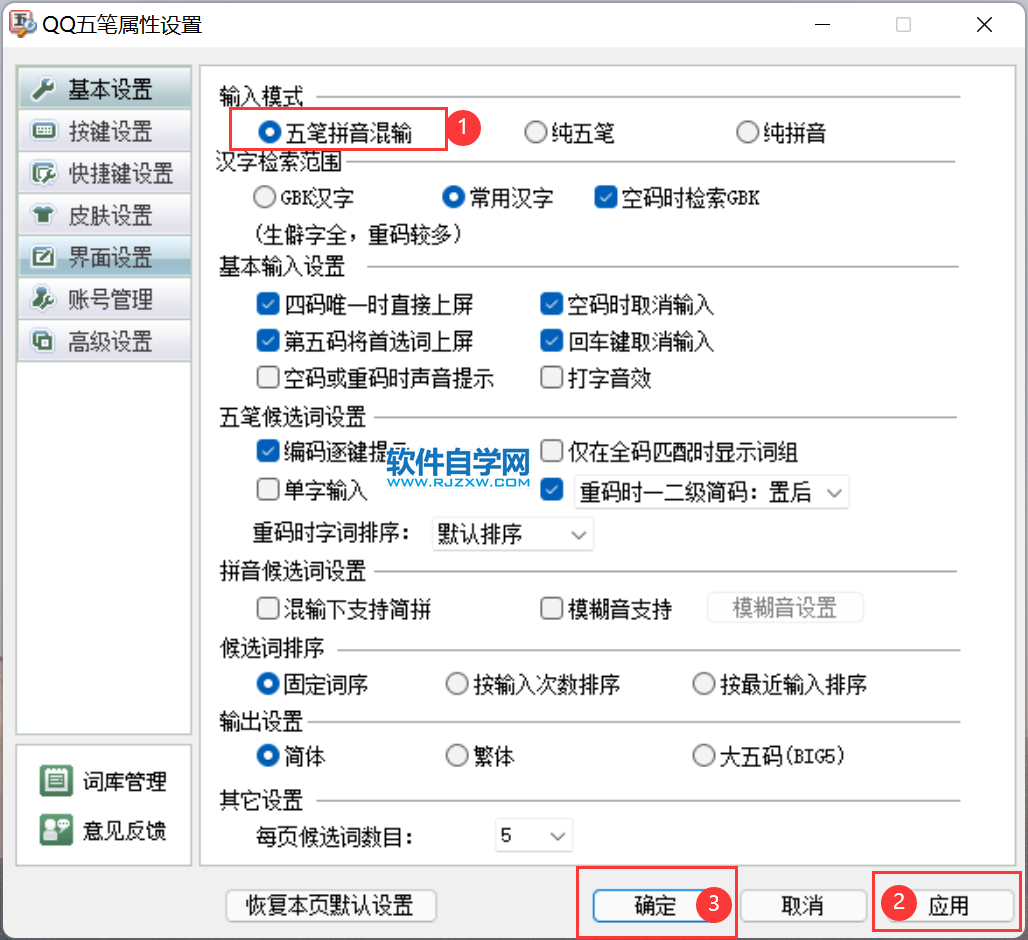Close the QQ五笔属性设置 window
Screen dimensions: 1028x940
click(984, 24)
